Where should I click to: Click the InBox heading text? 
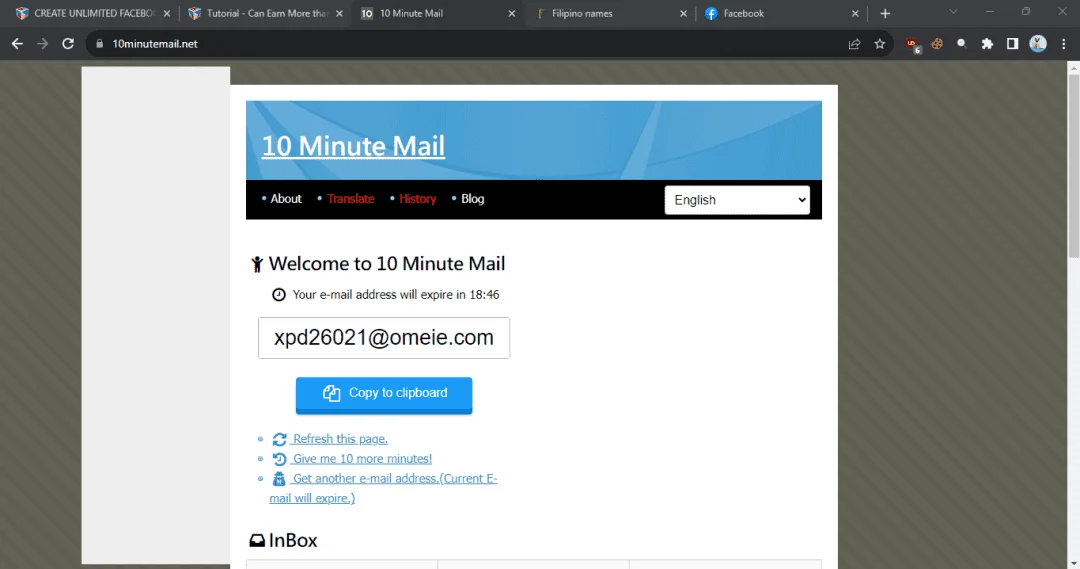coord(293,540)
